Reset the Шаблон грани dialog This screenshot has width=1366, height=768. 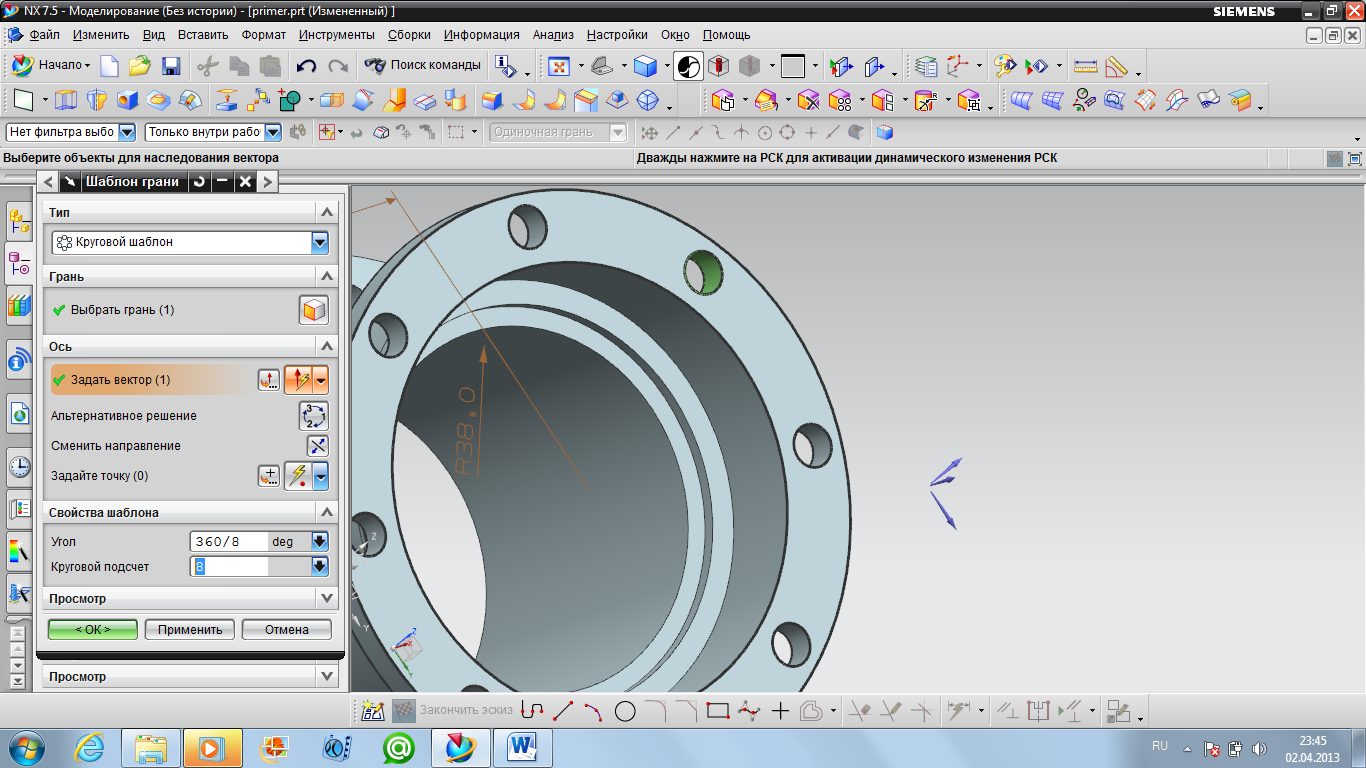tap(200, 181)
